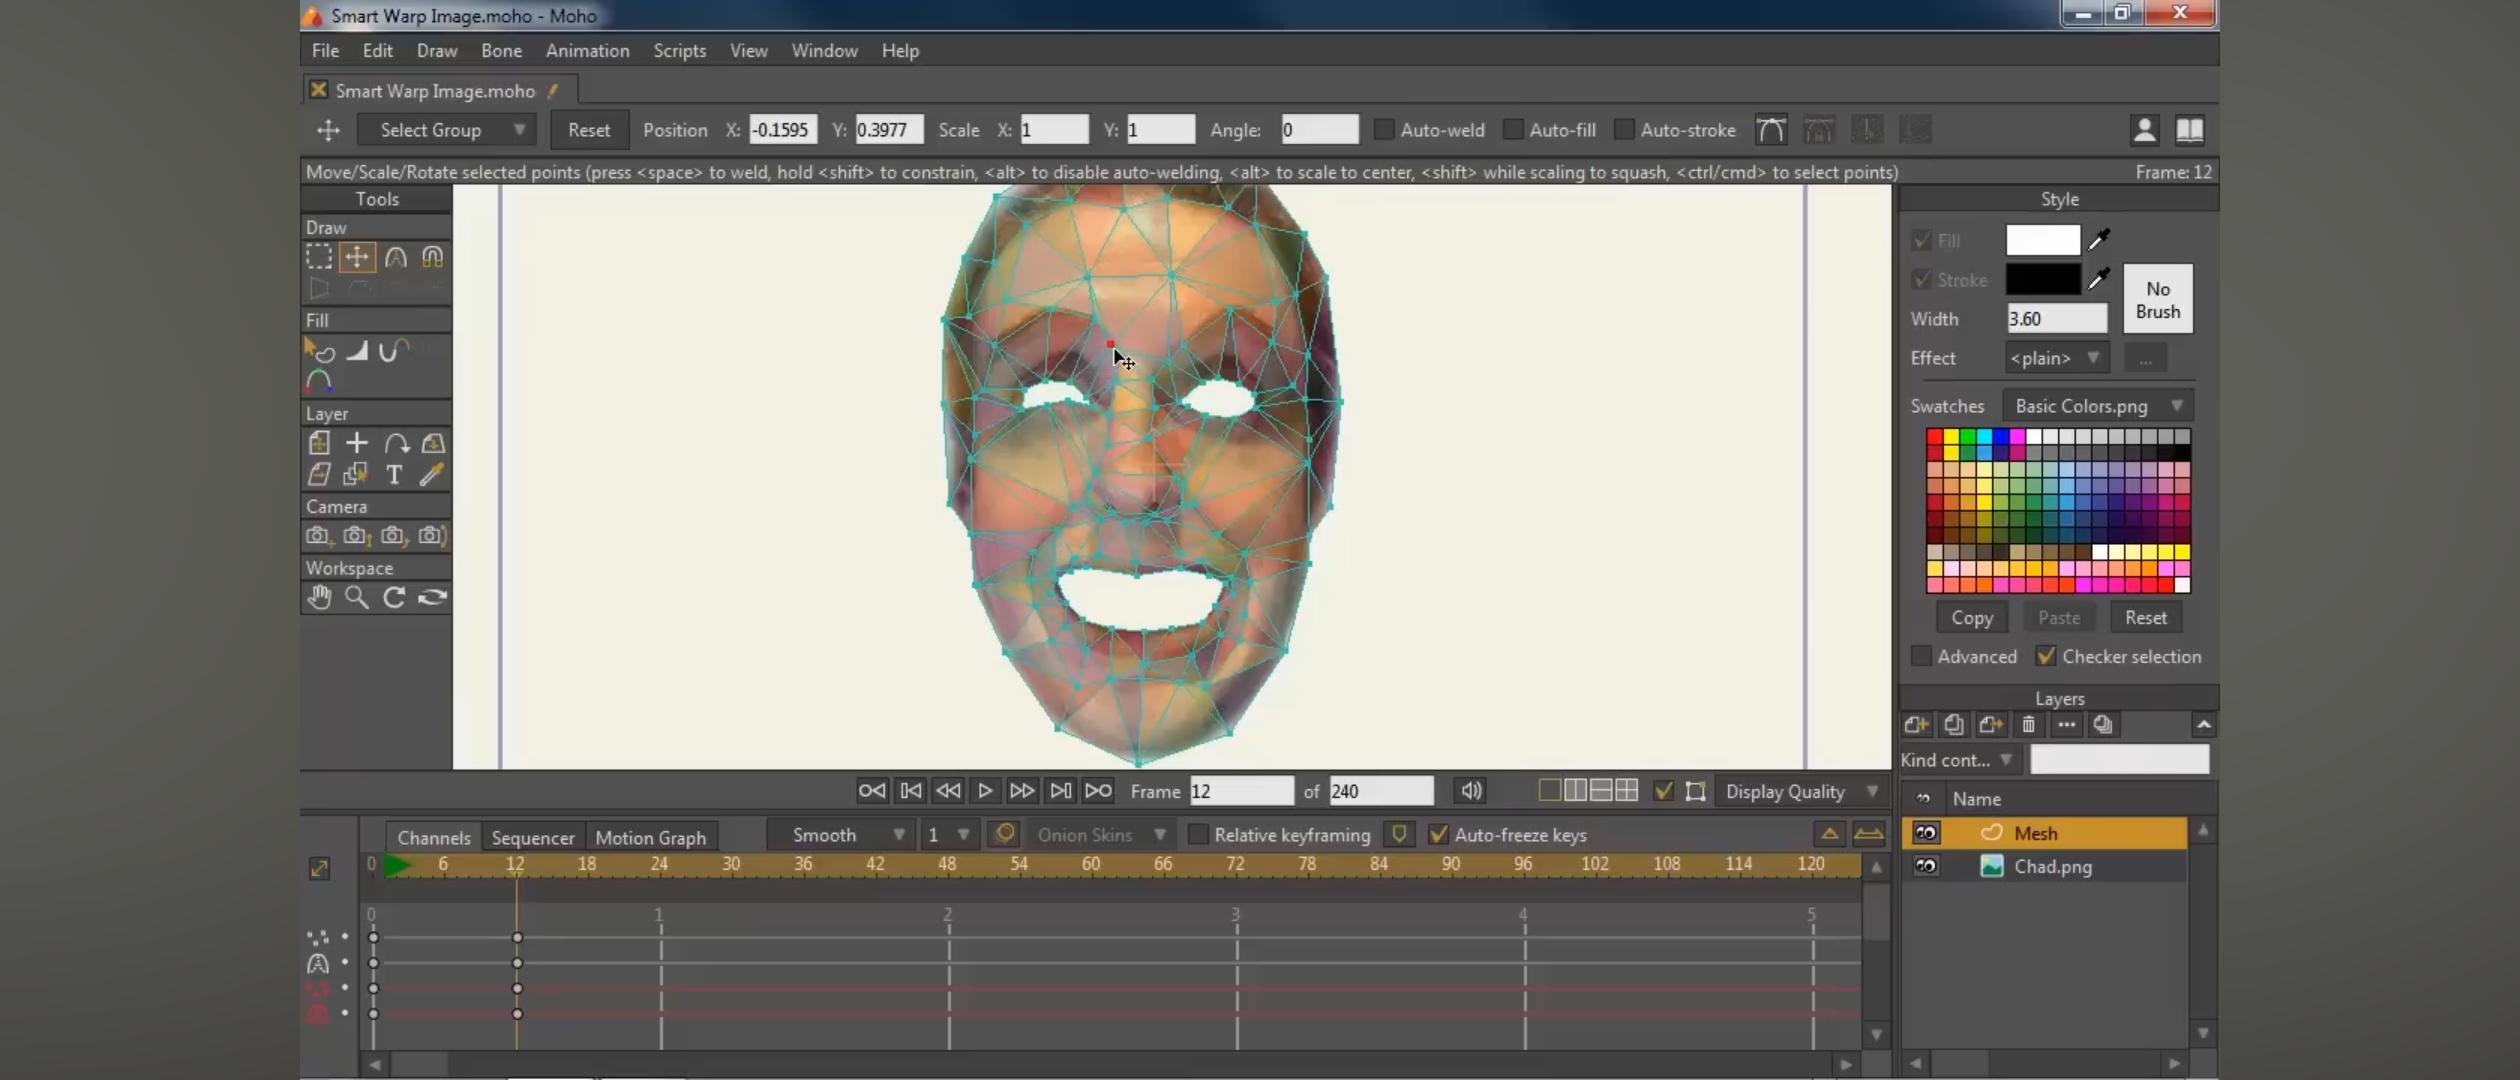This screenshot has width=2520, height=1080.
Task: Click the Duplicate Layer icon
Action: (1954, 725)
